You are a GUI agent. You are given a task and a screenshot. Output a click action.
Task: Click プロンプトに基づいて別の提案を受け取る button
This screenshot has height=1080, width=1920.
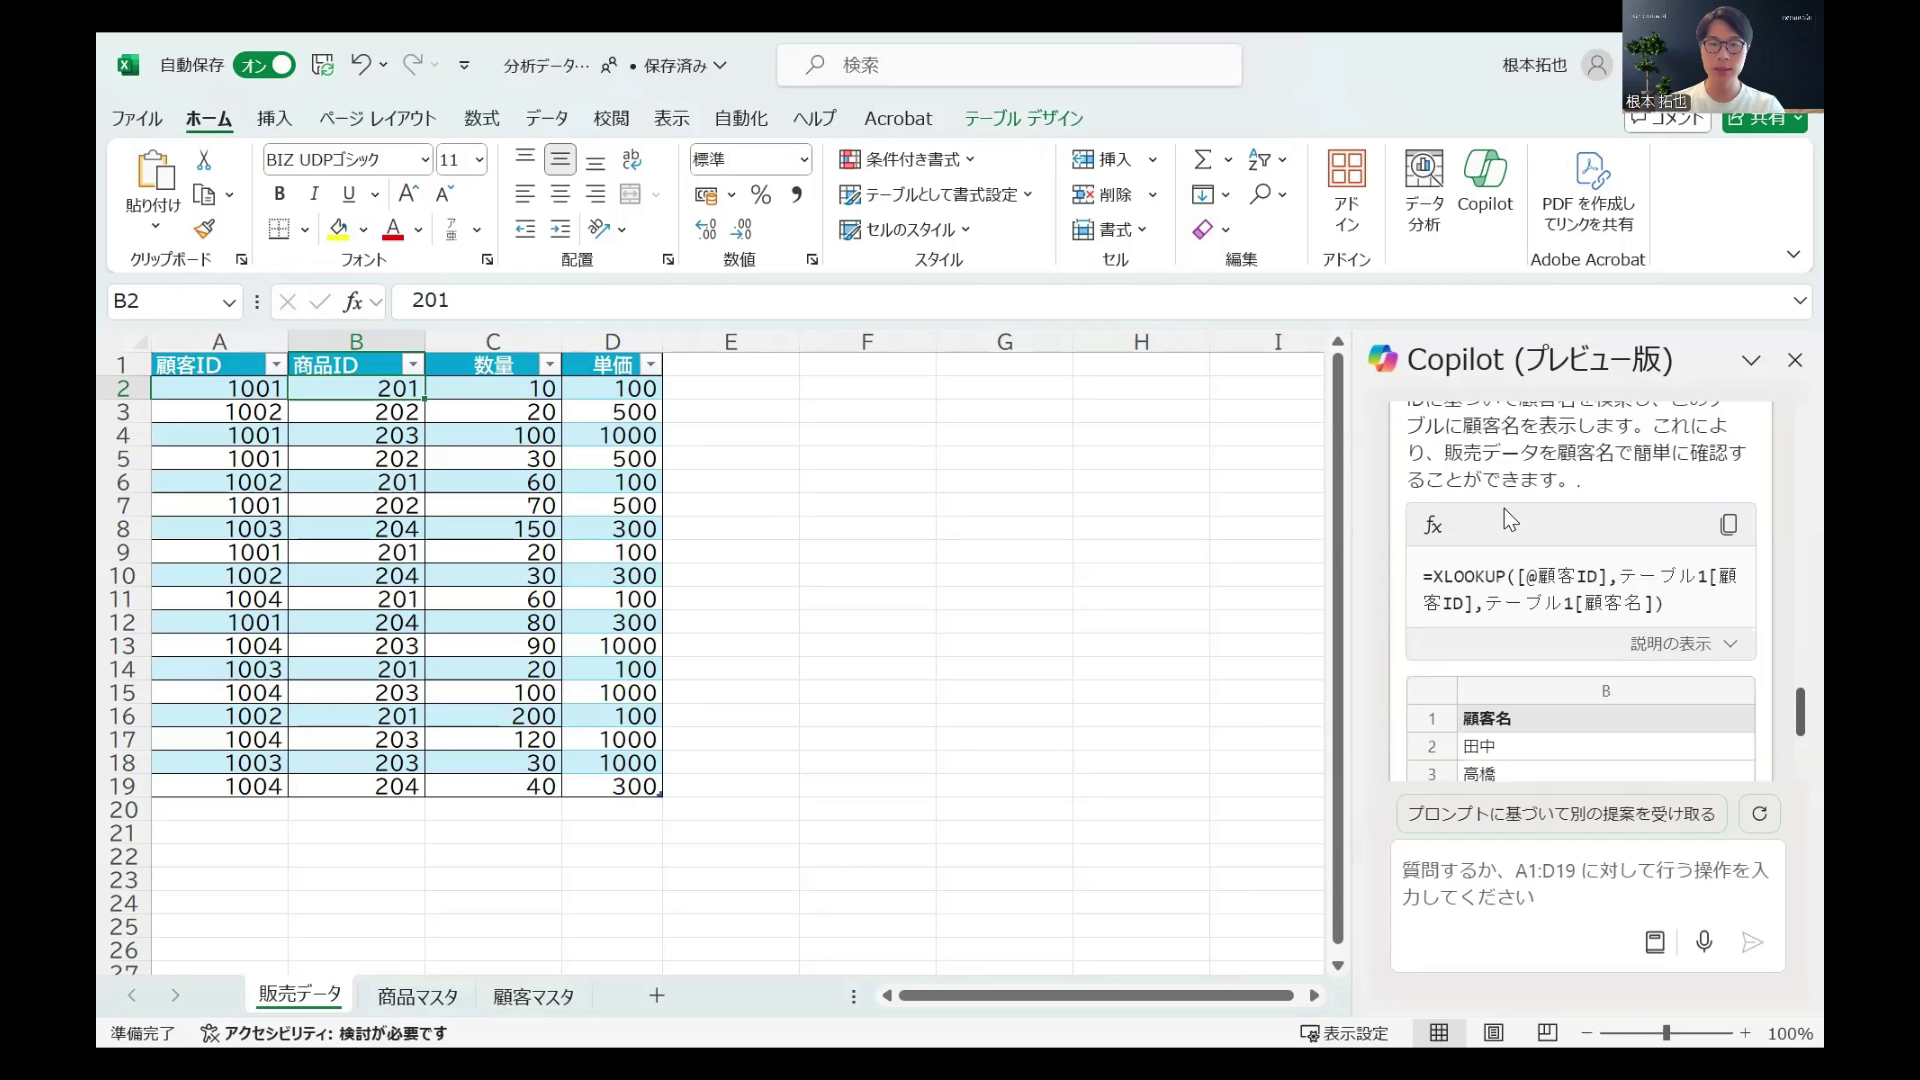click(1558, 813)
